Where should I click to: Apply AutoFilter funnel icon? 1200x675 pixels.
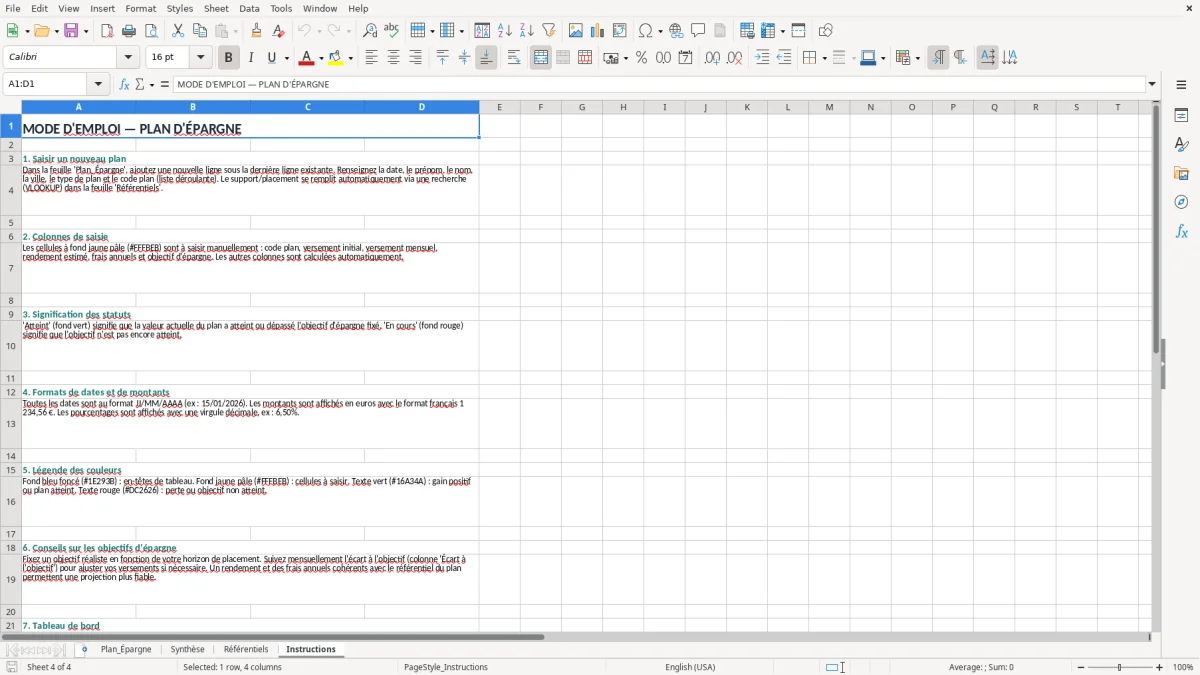pos(549,31)
